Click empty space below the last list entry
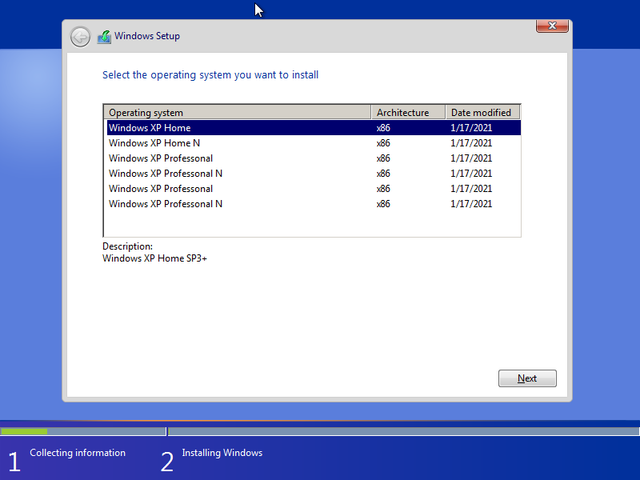640x480 pixels. click(x=312, y=224)
